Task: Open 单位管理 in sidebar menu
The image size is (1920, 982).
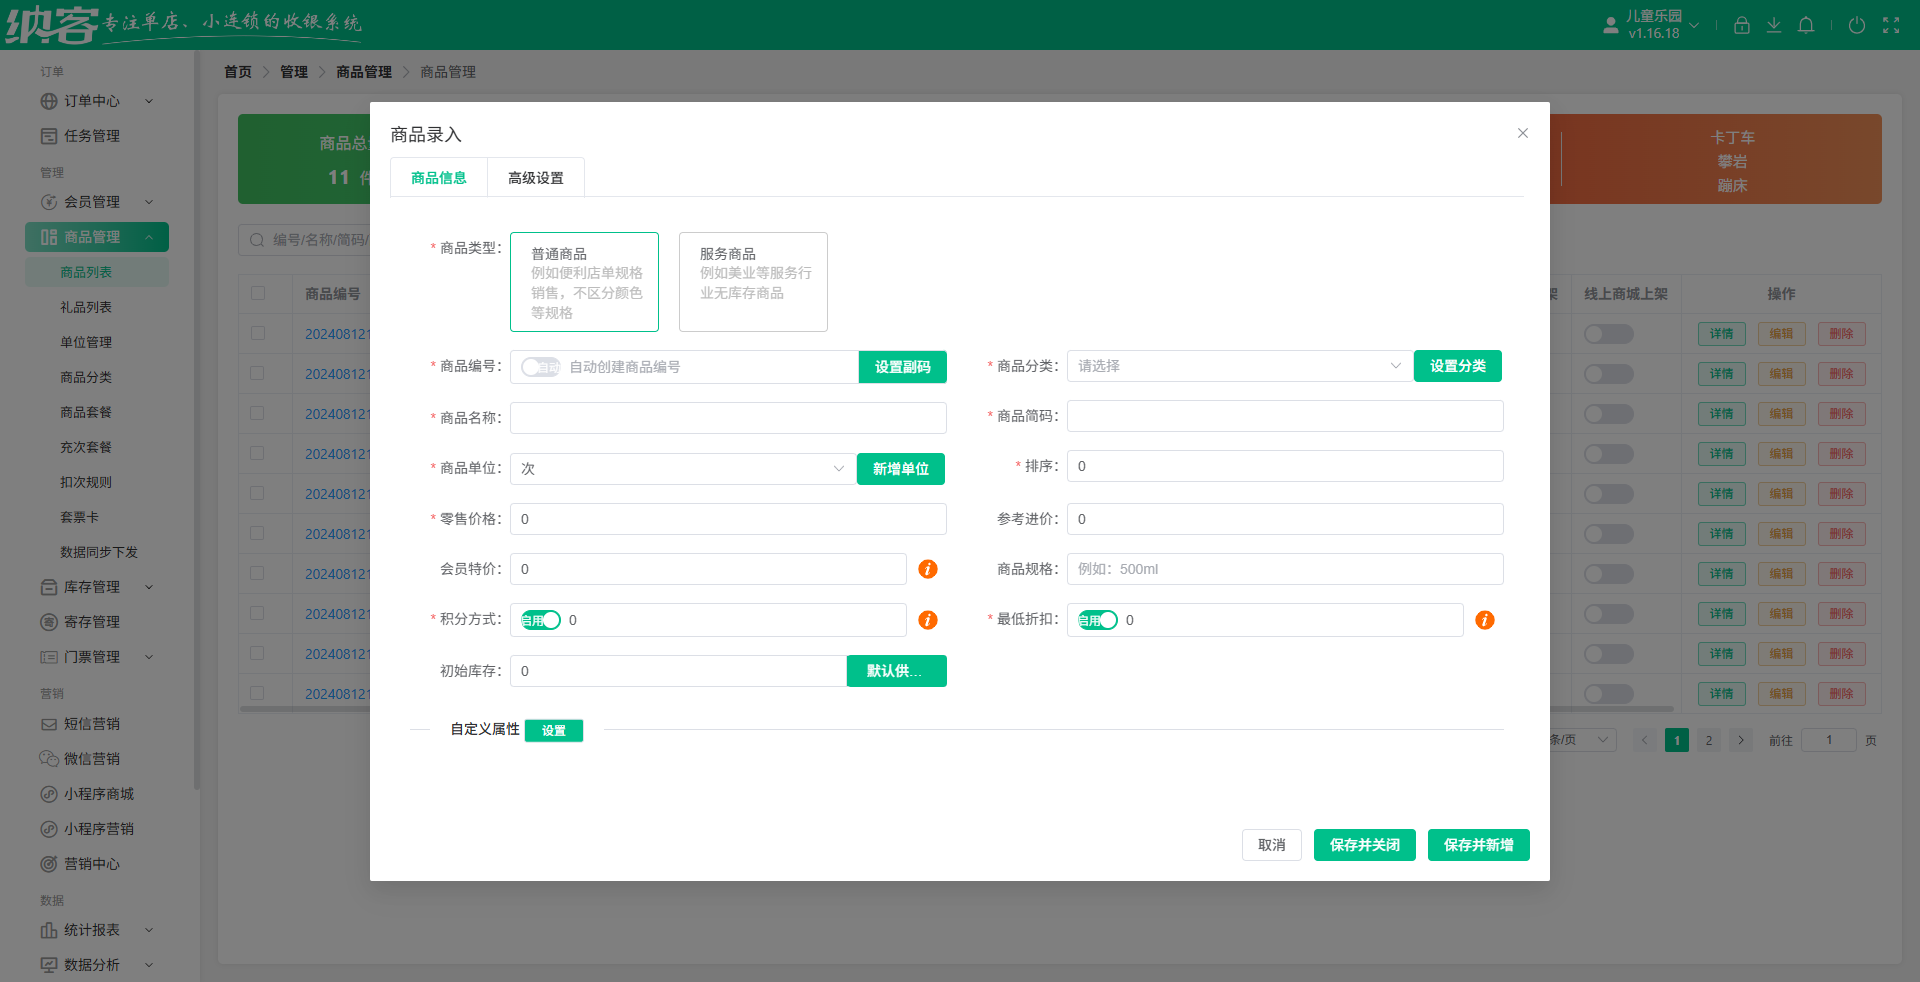Action: coord(86,342)
